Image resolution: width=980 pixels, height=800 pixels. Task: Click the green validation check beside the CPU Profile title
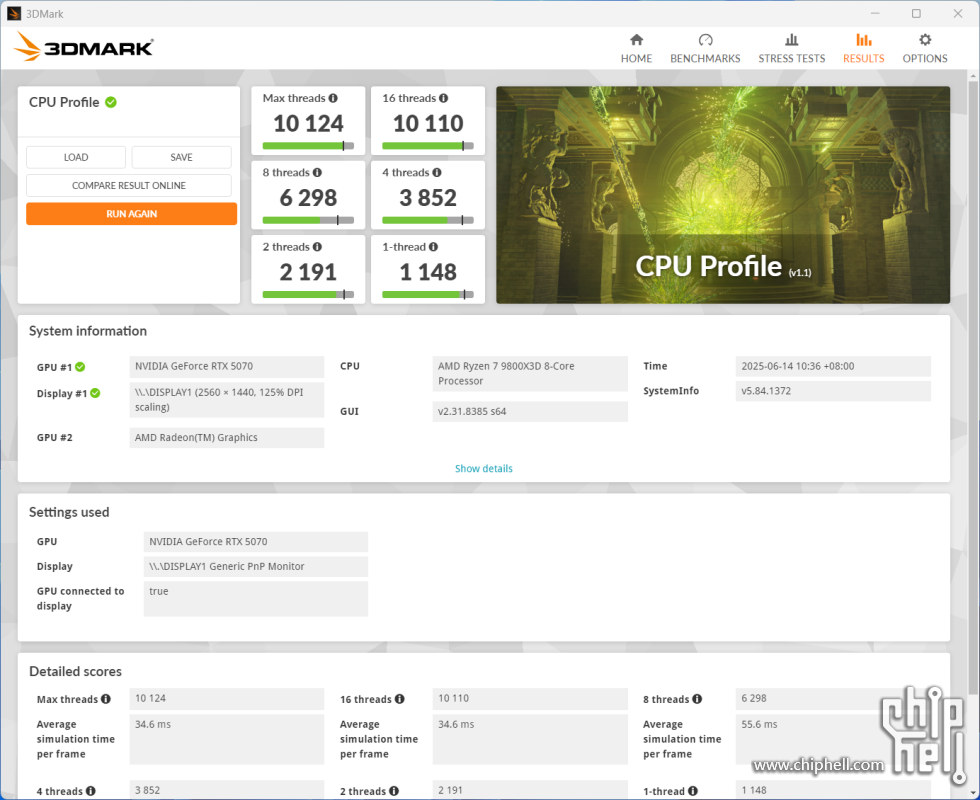coord(111,102)
